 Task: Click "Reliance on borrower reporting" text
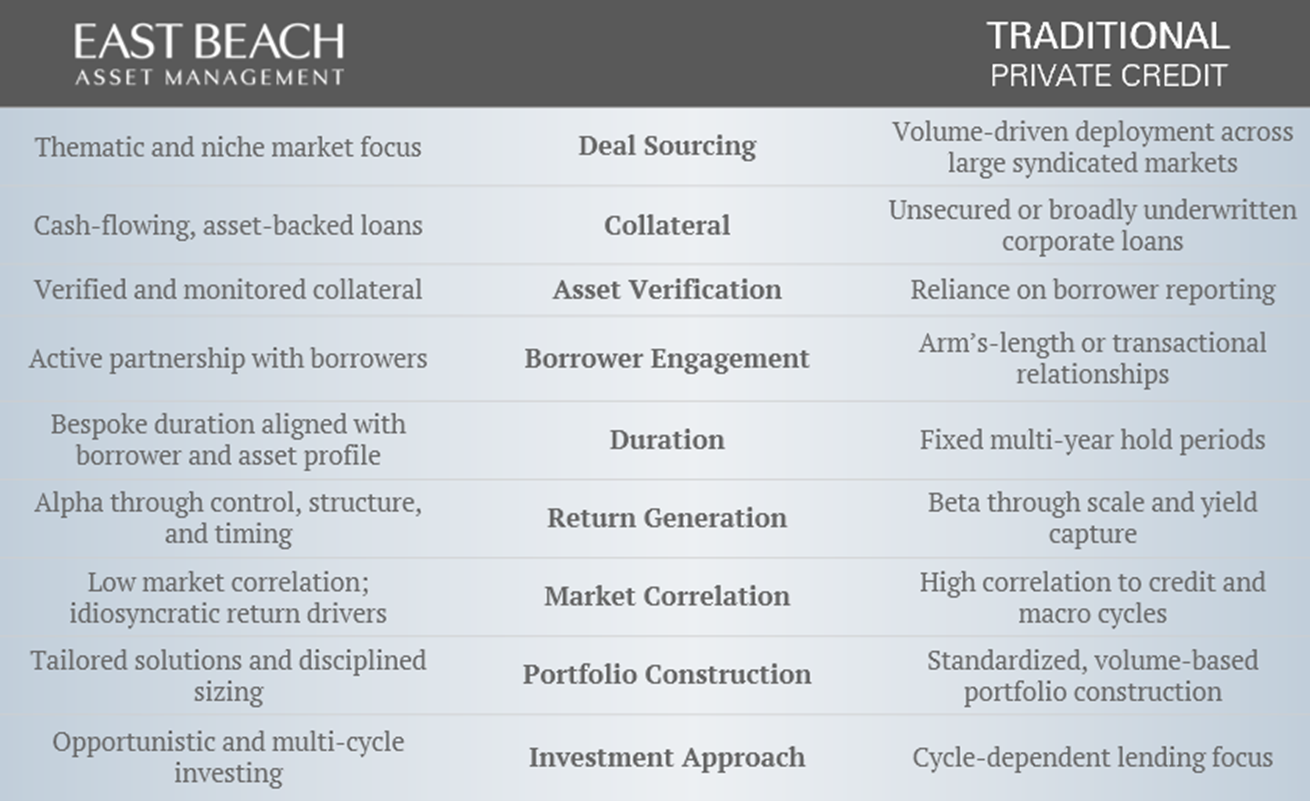pos(1092,290)
